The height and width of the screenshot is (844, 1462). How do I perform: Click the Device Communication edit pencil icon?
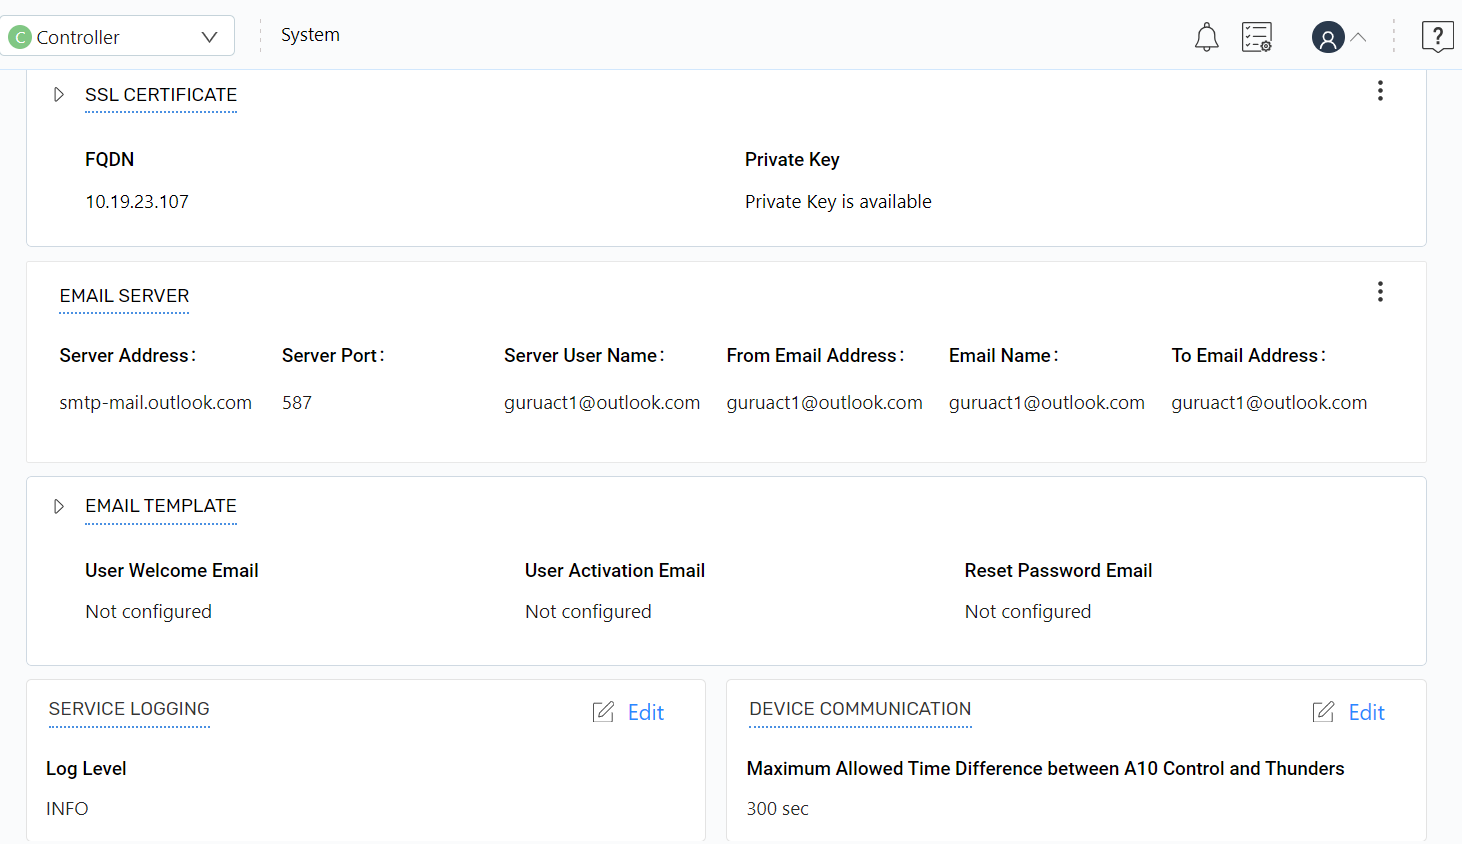point(1323,712)
